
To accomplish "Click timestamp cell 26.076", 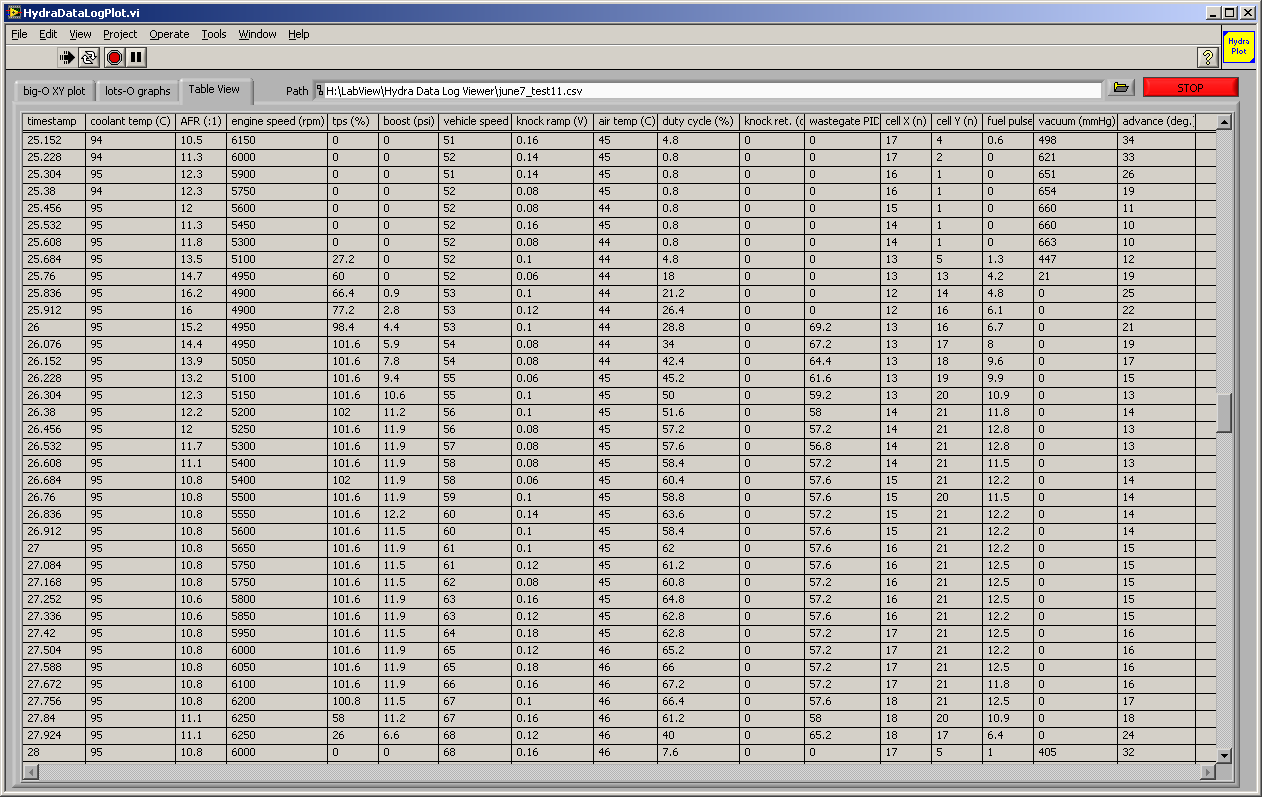I will pos(54,344).
